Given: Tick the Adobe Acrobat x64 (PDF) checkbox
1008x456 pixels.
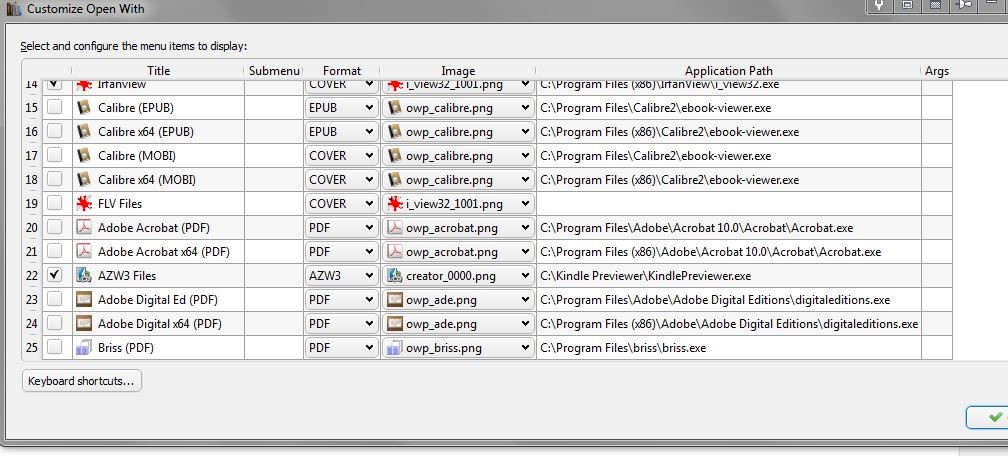Looking at the screenshot, I should [55, 250].
